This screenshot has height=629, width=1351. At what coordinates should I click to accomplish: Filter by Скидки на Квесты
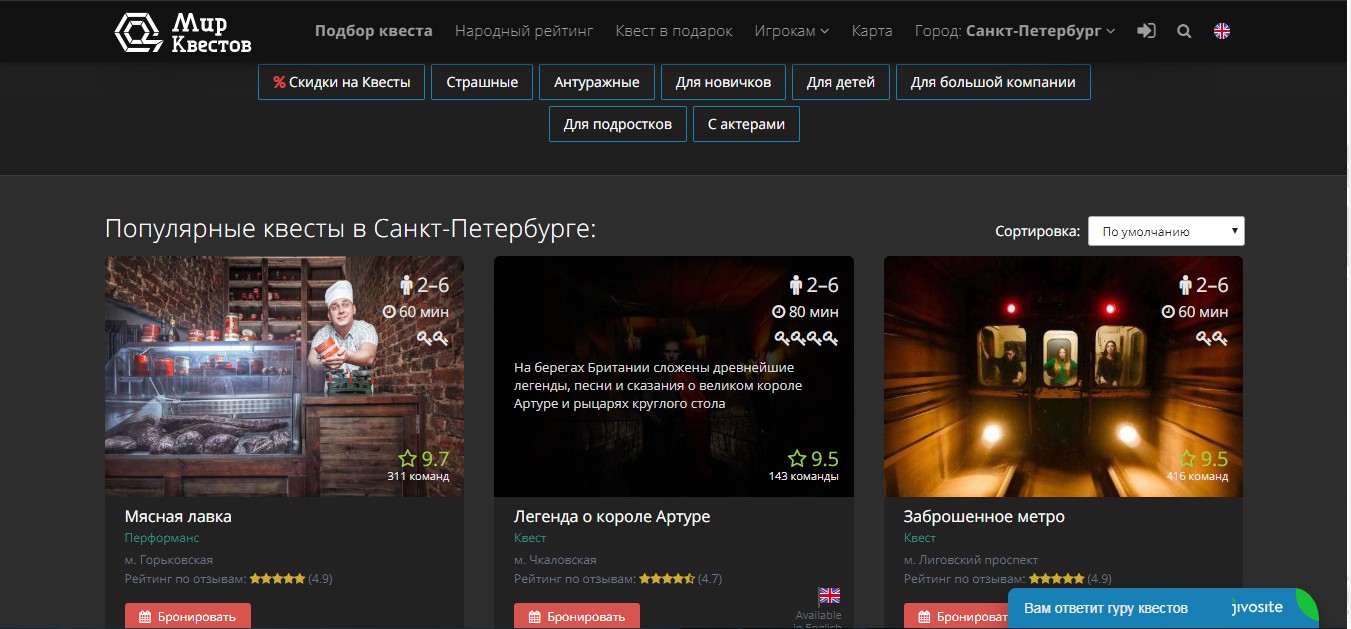[342, 82]
